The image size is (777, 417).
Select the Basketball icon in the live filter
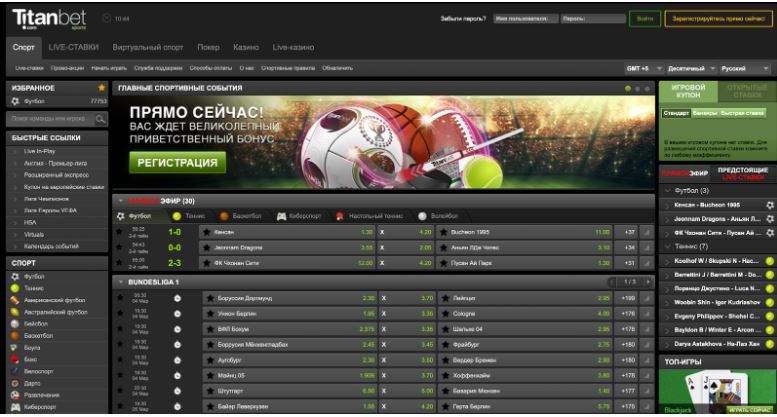[224, 215]
